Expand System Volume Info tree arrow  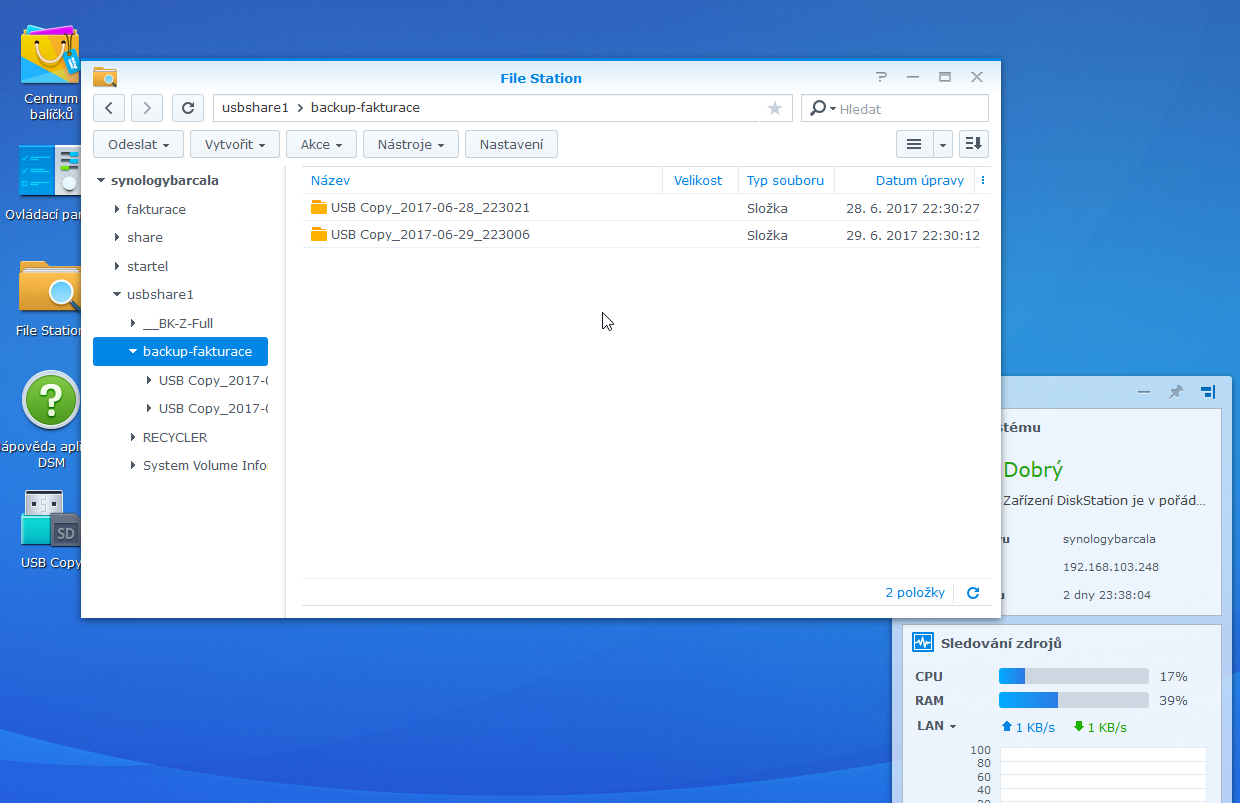pos(133,466)
